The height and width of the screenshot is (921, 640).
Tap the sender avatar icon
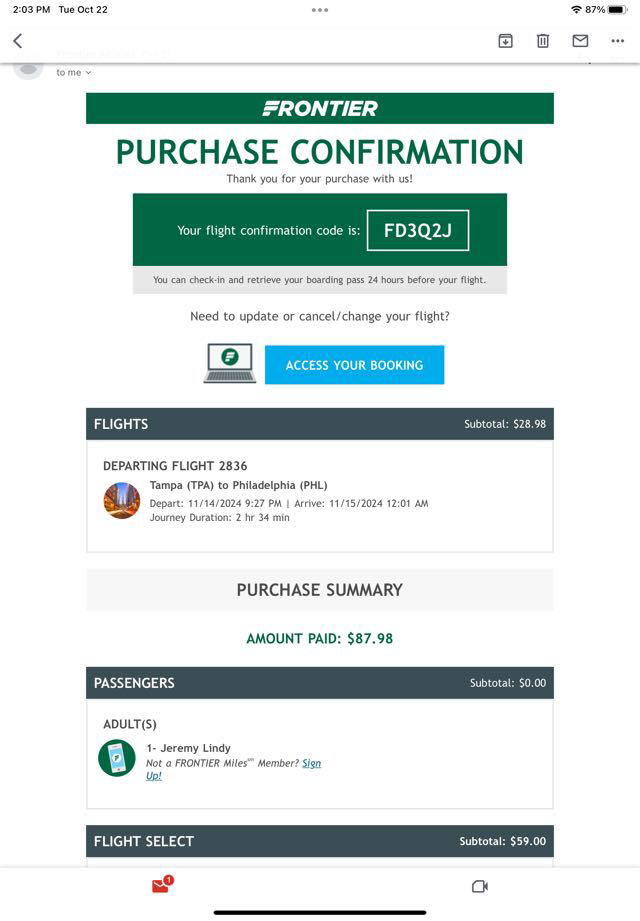point(27,67)
